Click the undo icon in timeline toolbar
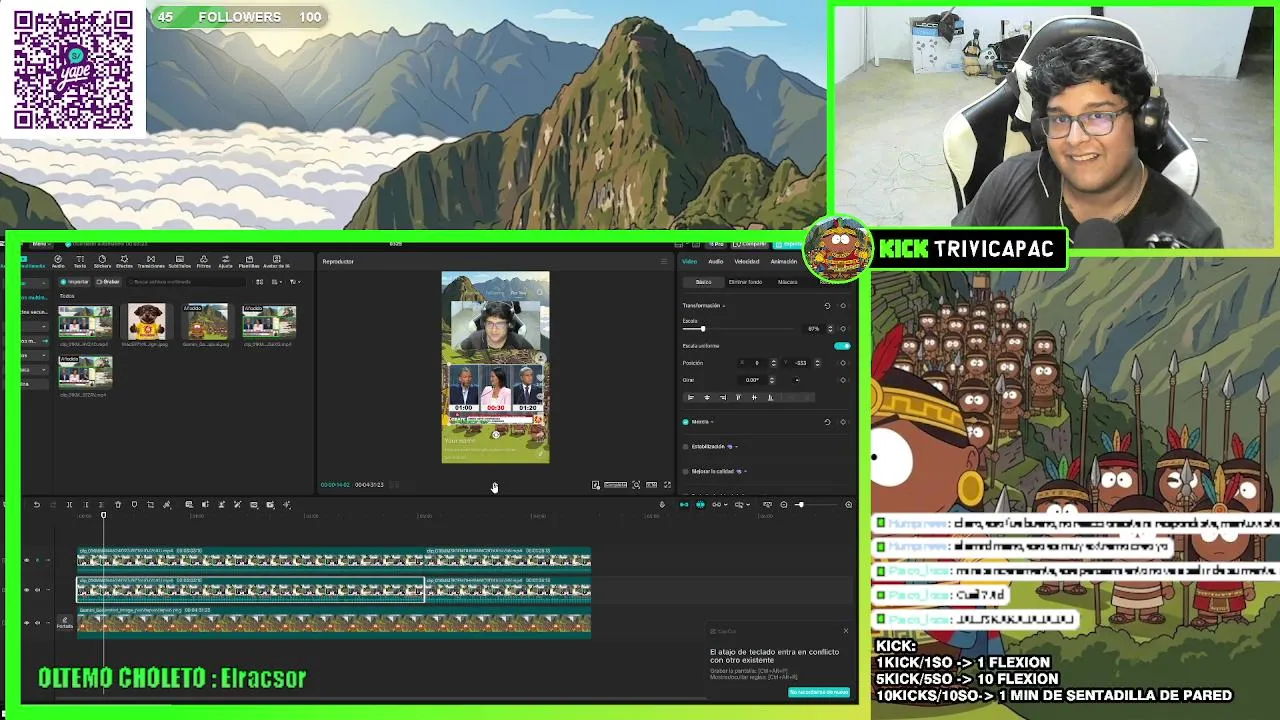The height and width of the screenshot is (720, 1280). (x=37, y=504)
